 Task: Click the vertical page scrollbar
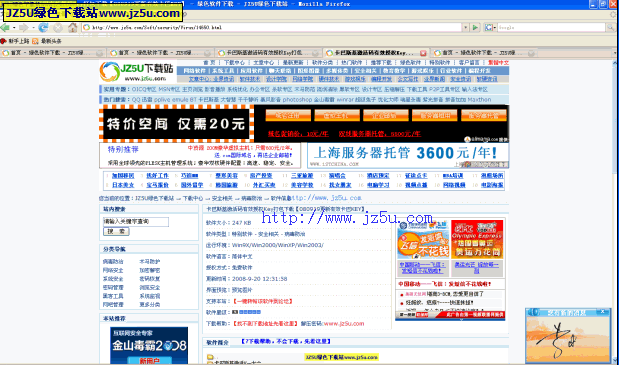coord(615,210)
